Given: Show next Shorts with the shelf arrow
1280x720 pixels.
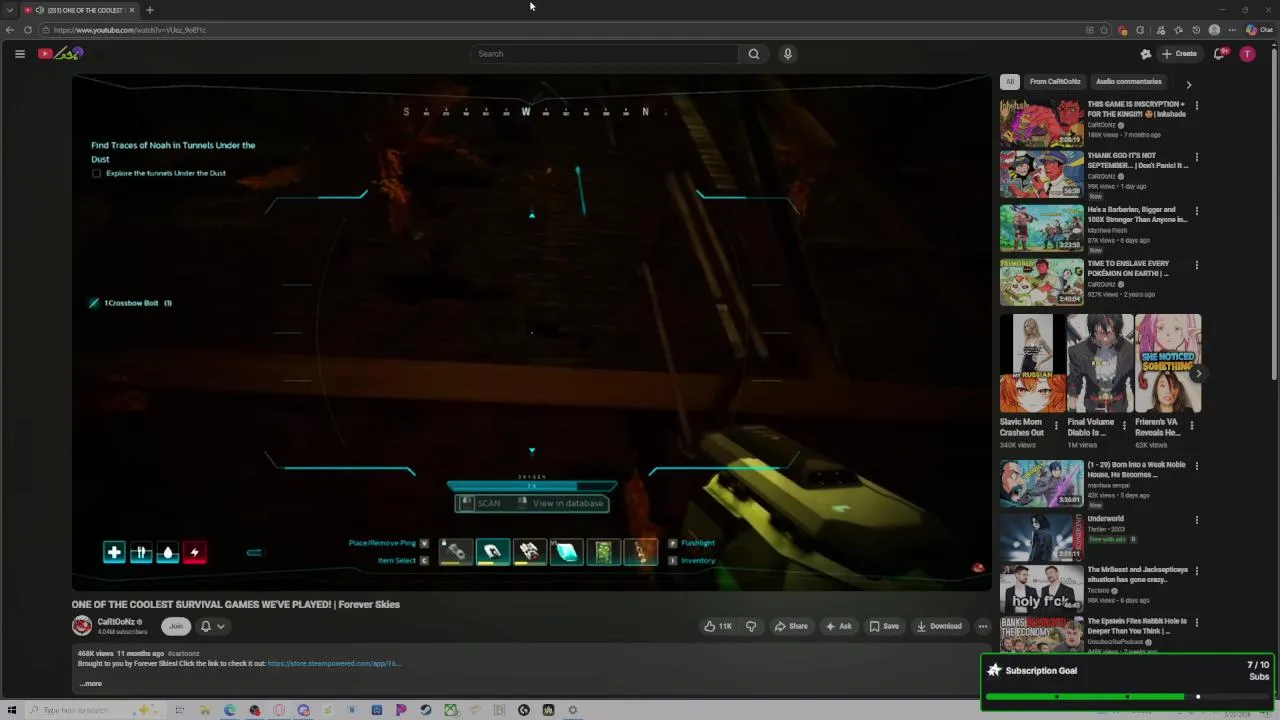Looking at the screenshot, I should tap(1198, 374).
